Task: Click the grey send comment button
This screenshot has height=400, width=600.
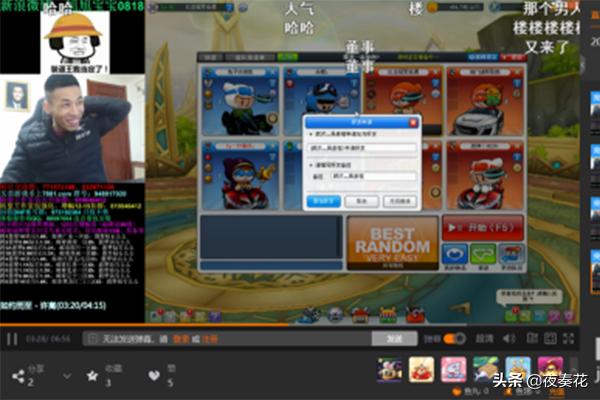Action: click(394, 339)
